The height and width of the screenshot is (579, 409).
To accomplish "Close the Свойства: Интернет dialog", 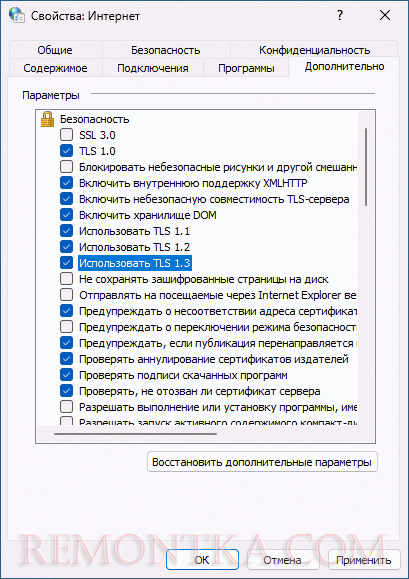I will pyautogui.click(x=385, y=16).
